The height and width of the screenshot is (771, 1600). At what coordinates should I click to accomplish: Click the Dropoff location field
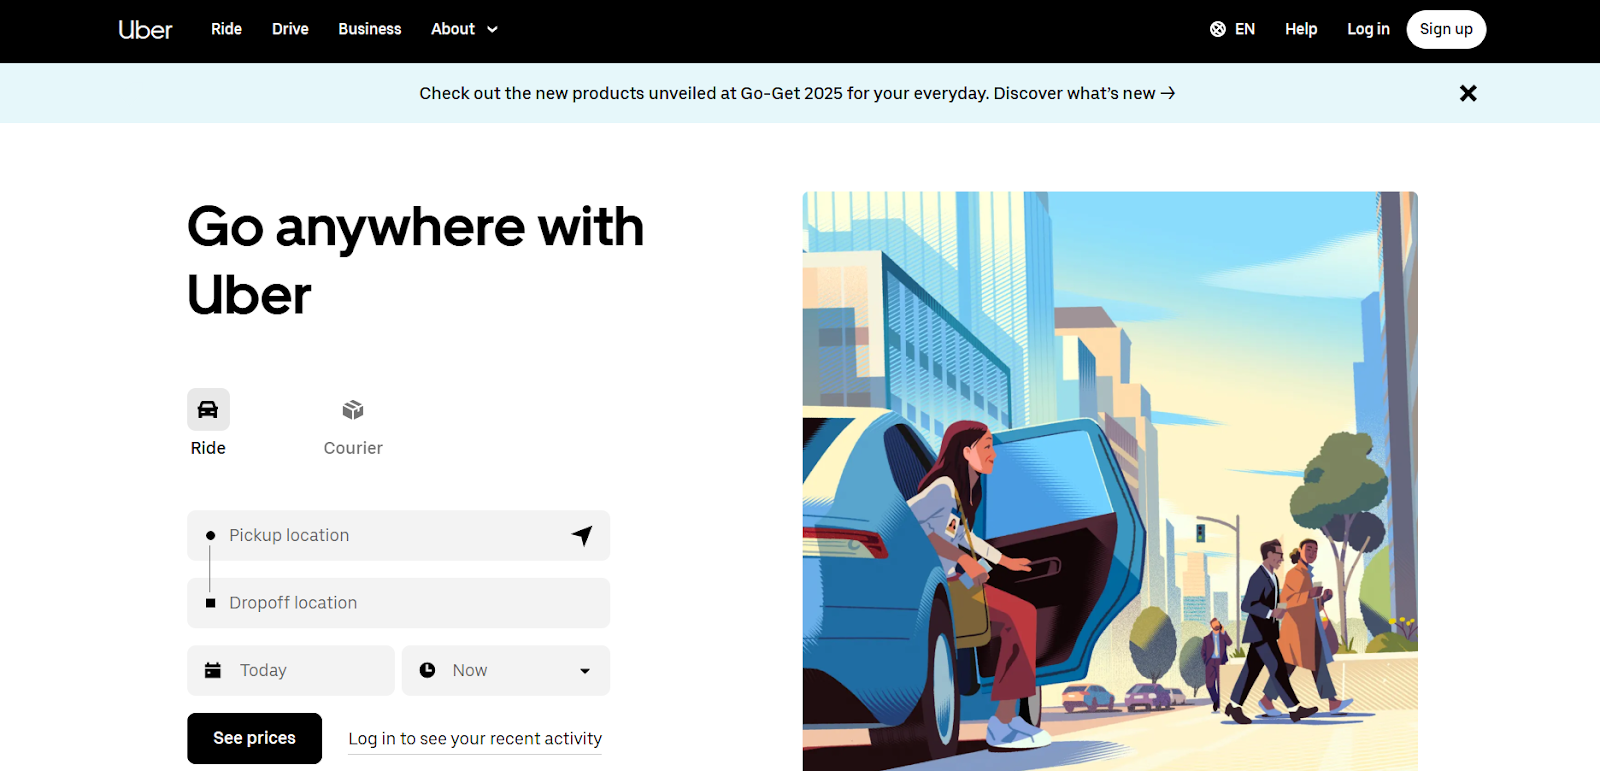click(x=398, y=603)
